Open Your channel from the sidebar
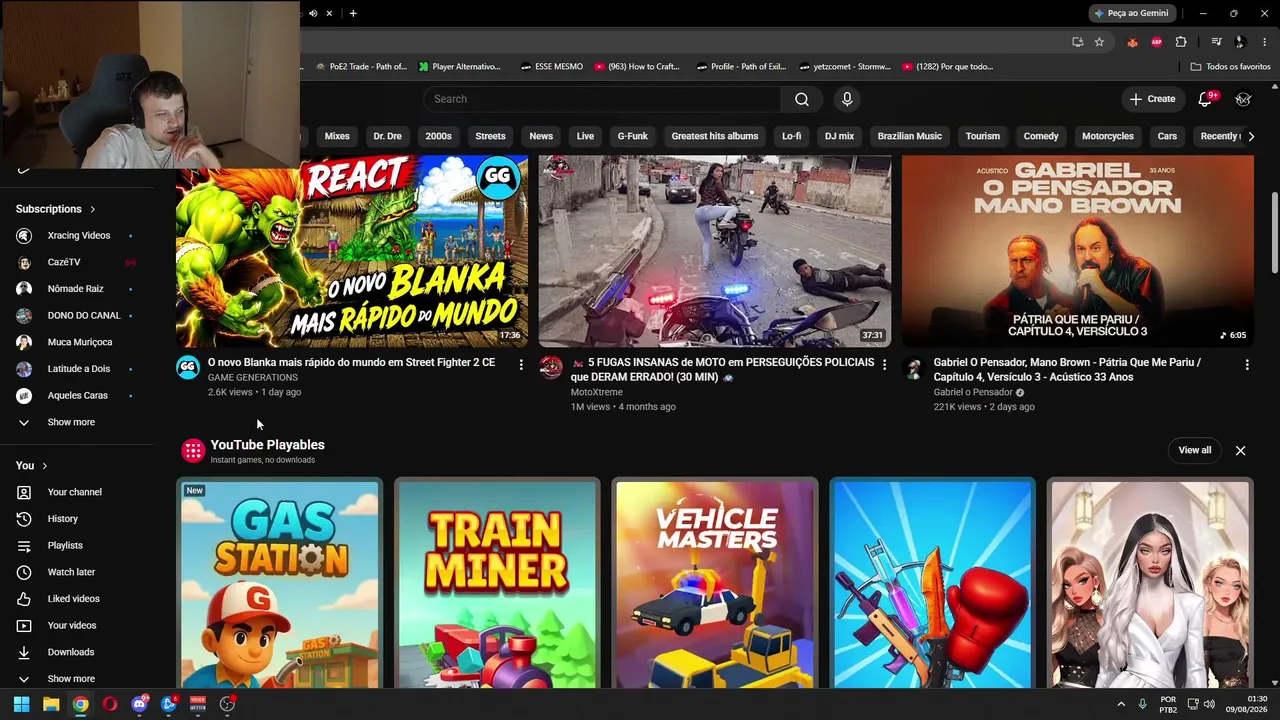 pos(77,492)
